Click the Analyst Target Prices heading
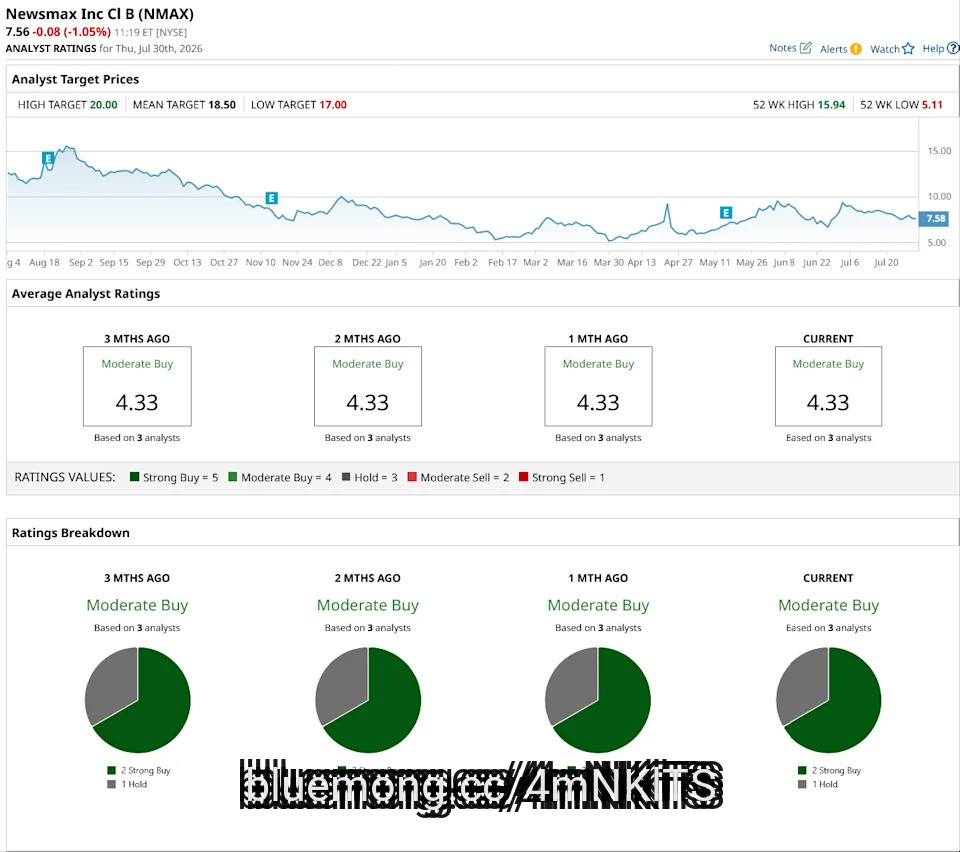Viewport: 960px width, 852px height. pos(75,79)
